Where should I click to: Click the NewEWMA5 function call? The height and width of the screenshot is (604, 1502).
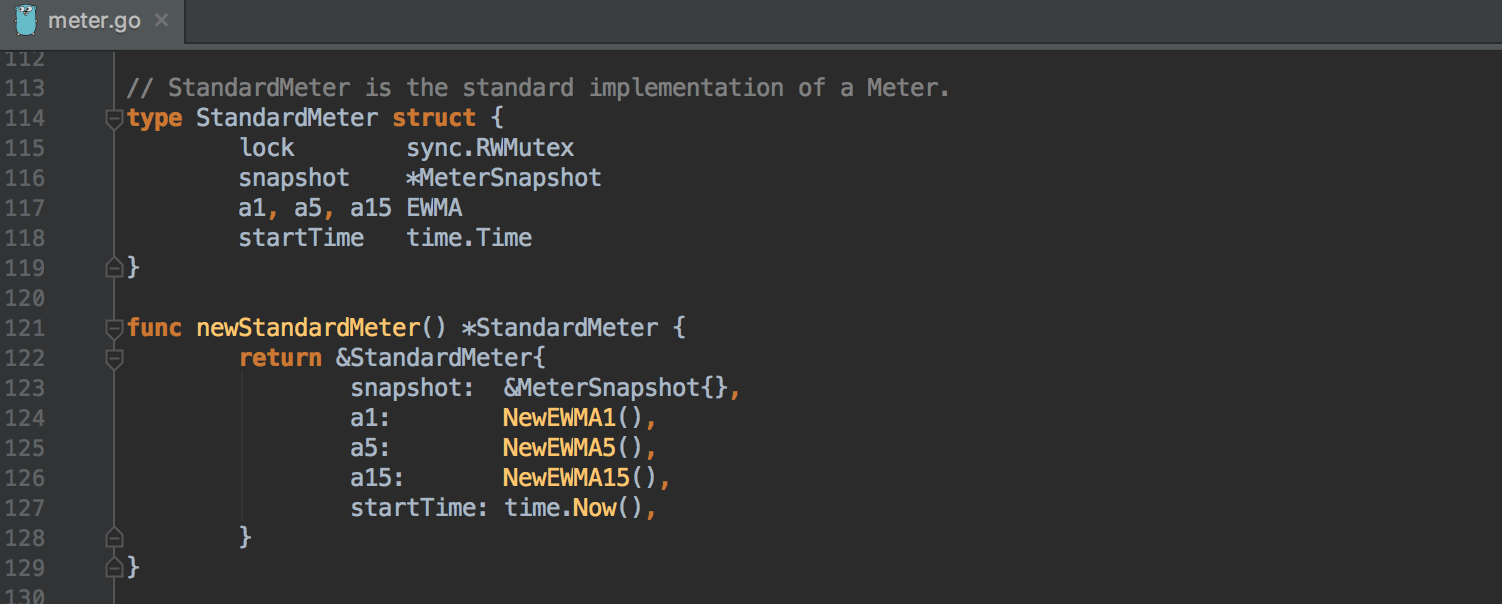coord(558,448)
